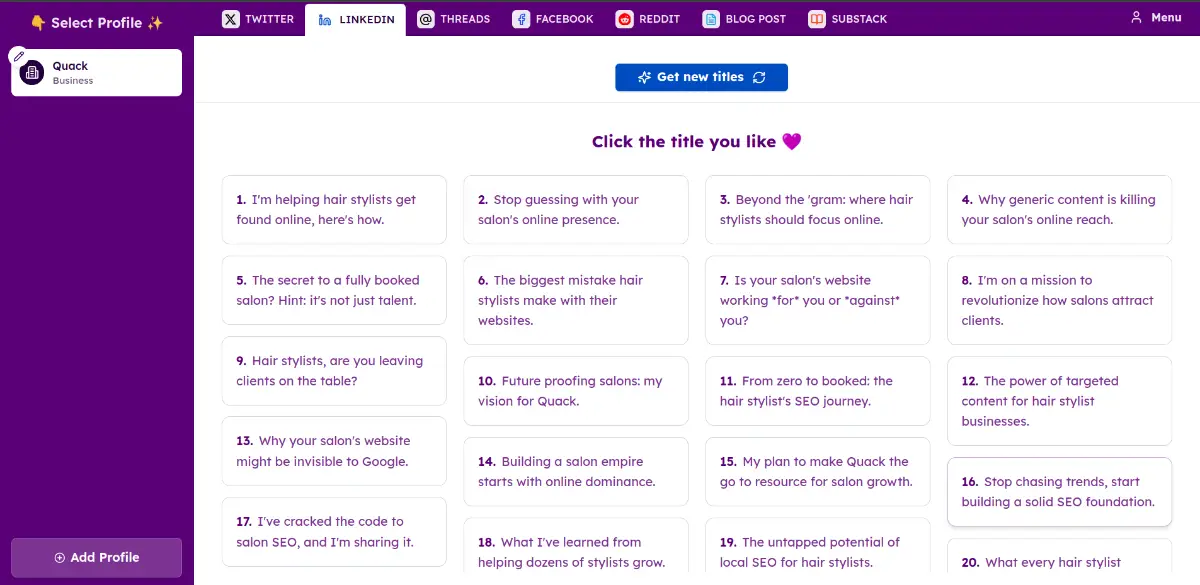Choose title 1 about helping hair stylists

[x=334, y=210]
